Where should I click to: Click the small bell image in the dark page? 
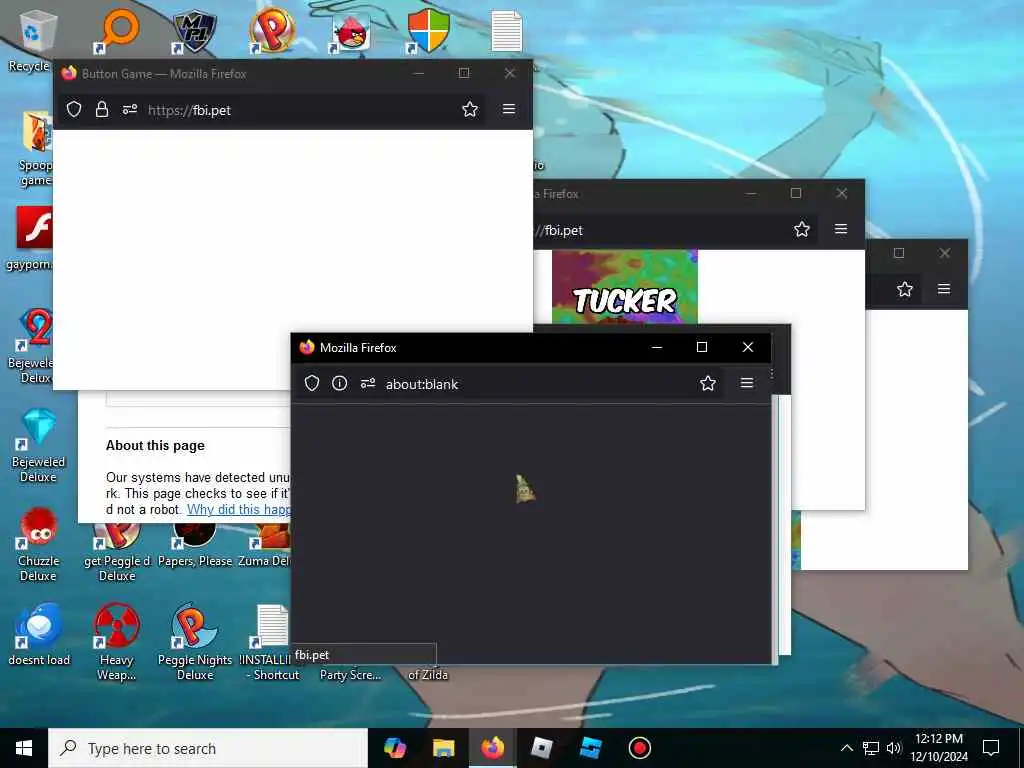tap(525, 489)
